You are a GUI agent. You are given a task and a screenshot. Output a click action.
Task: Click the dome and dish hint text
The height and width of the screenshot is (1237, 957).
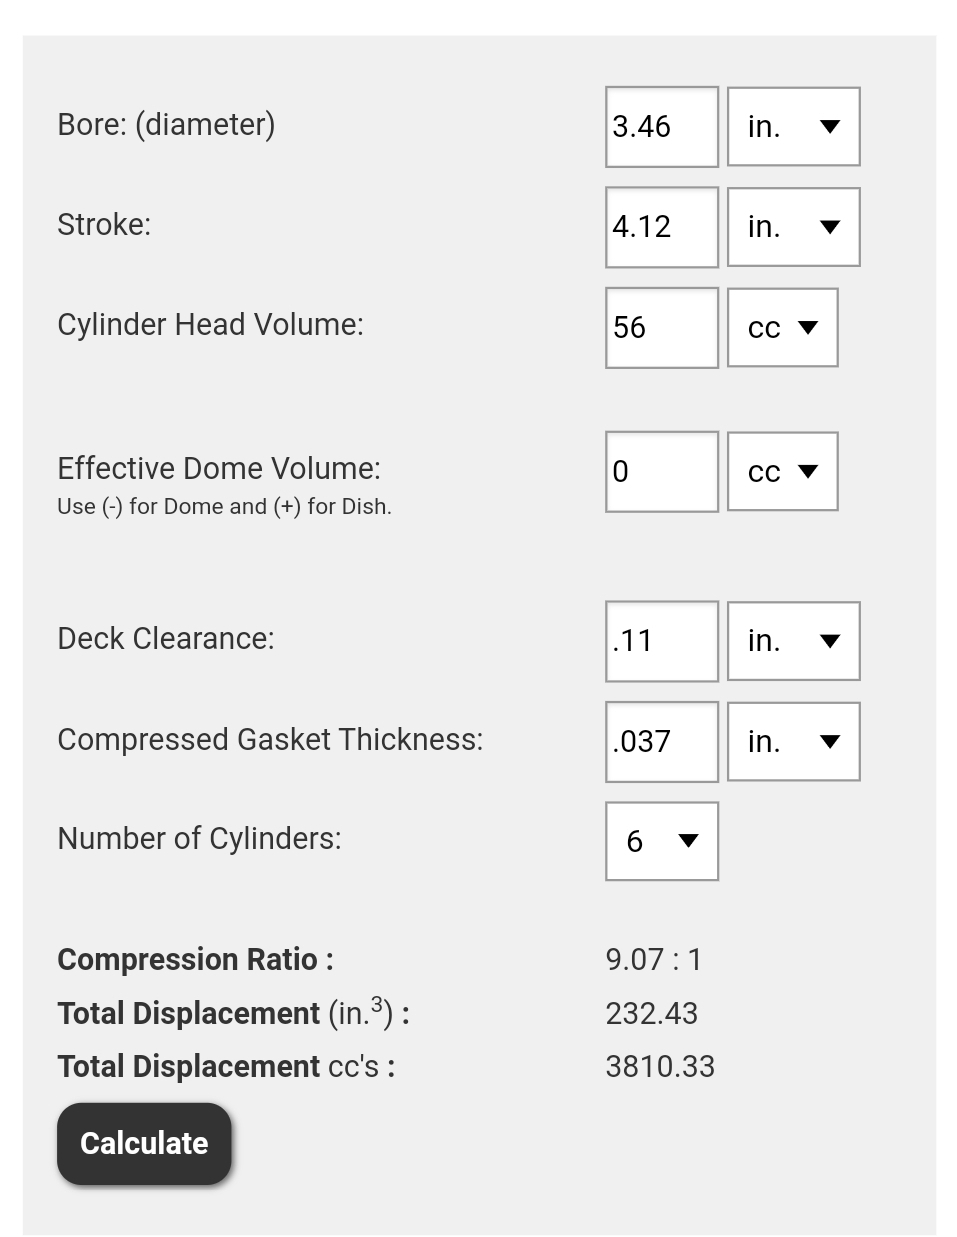click(x=224, y=507)
